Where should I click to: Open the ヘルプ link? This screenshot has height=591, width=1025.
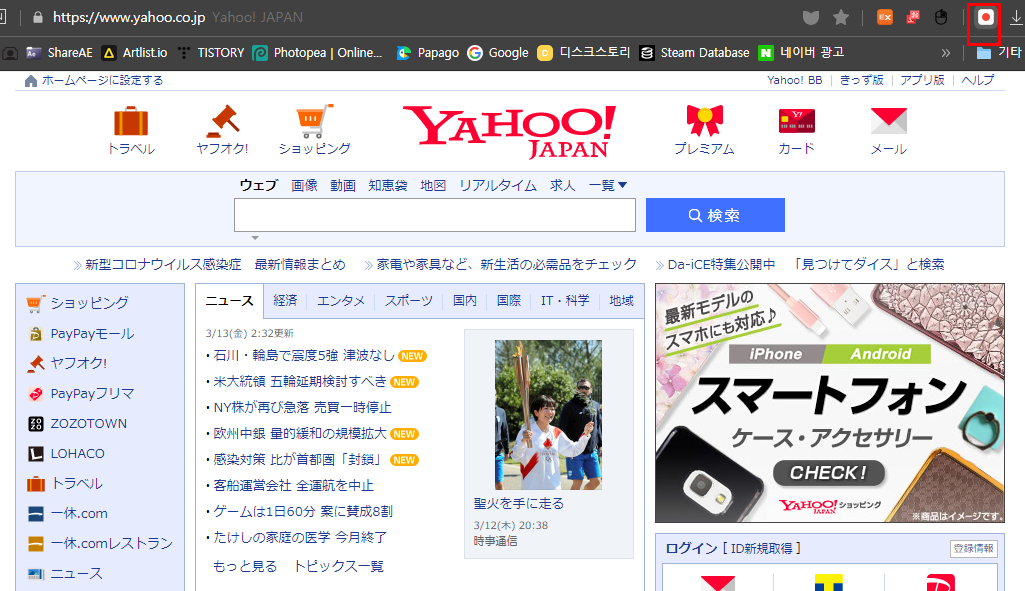(x=977, y=80)
